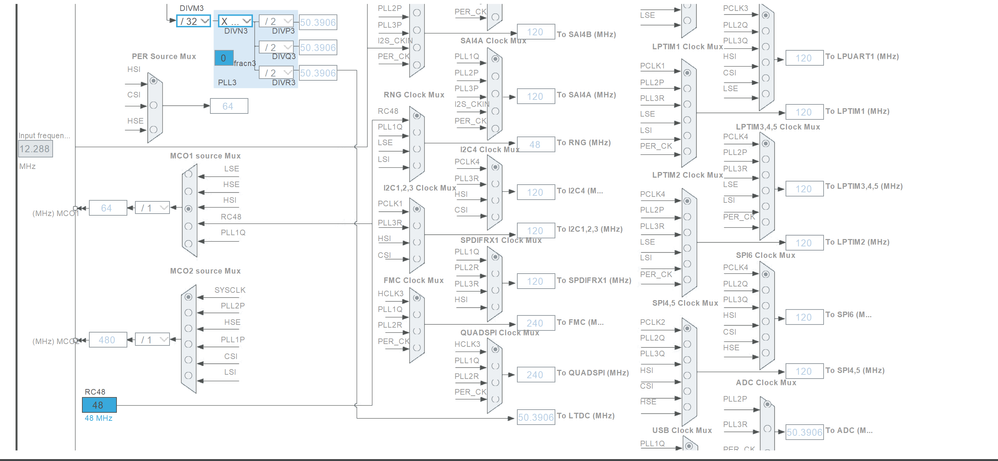Select LSI in the LPTIM1 Clock Mux
Viewport: 998px width, 461px height.
pyautogui.click(x=686, y=136)
